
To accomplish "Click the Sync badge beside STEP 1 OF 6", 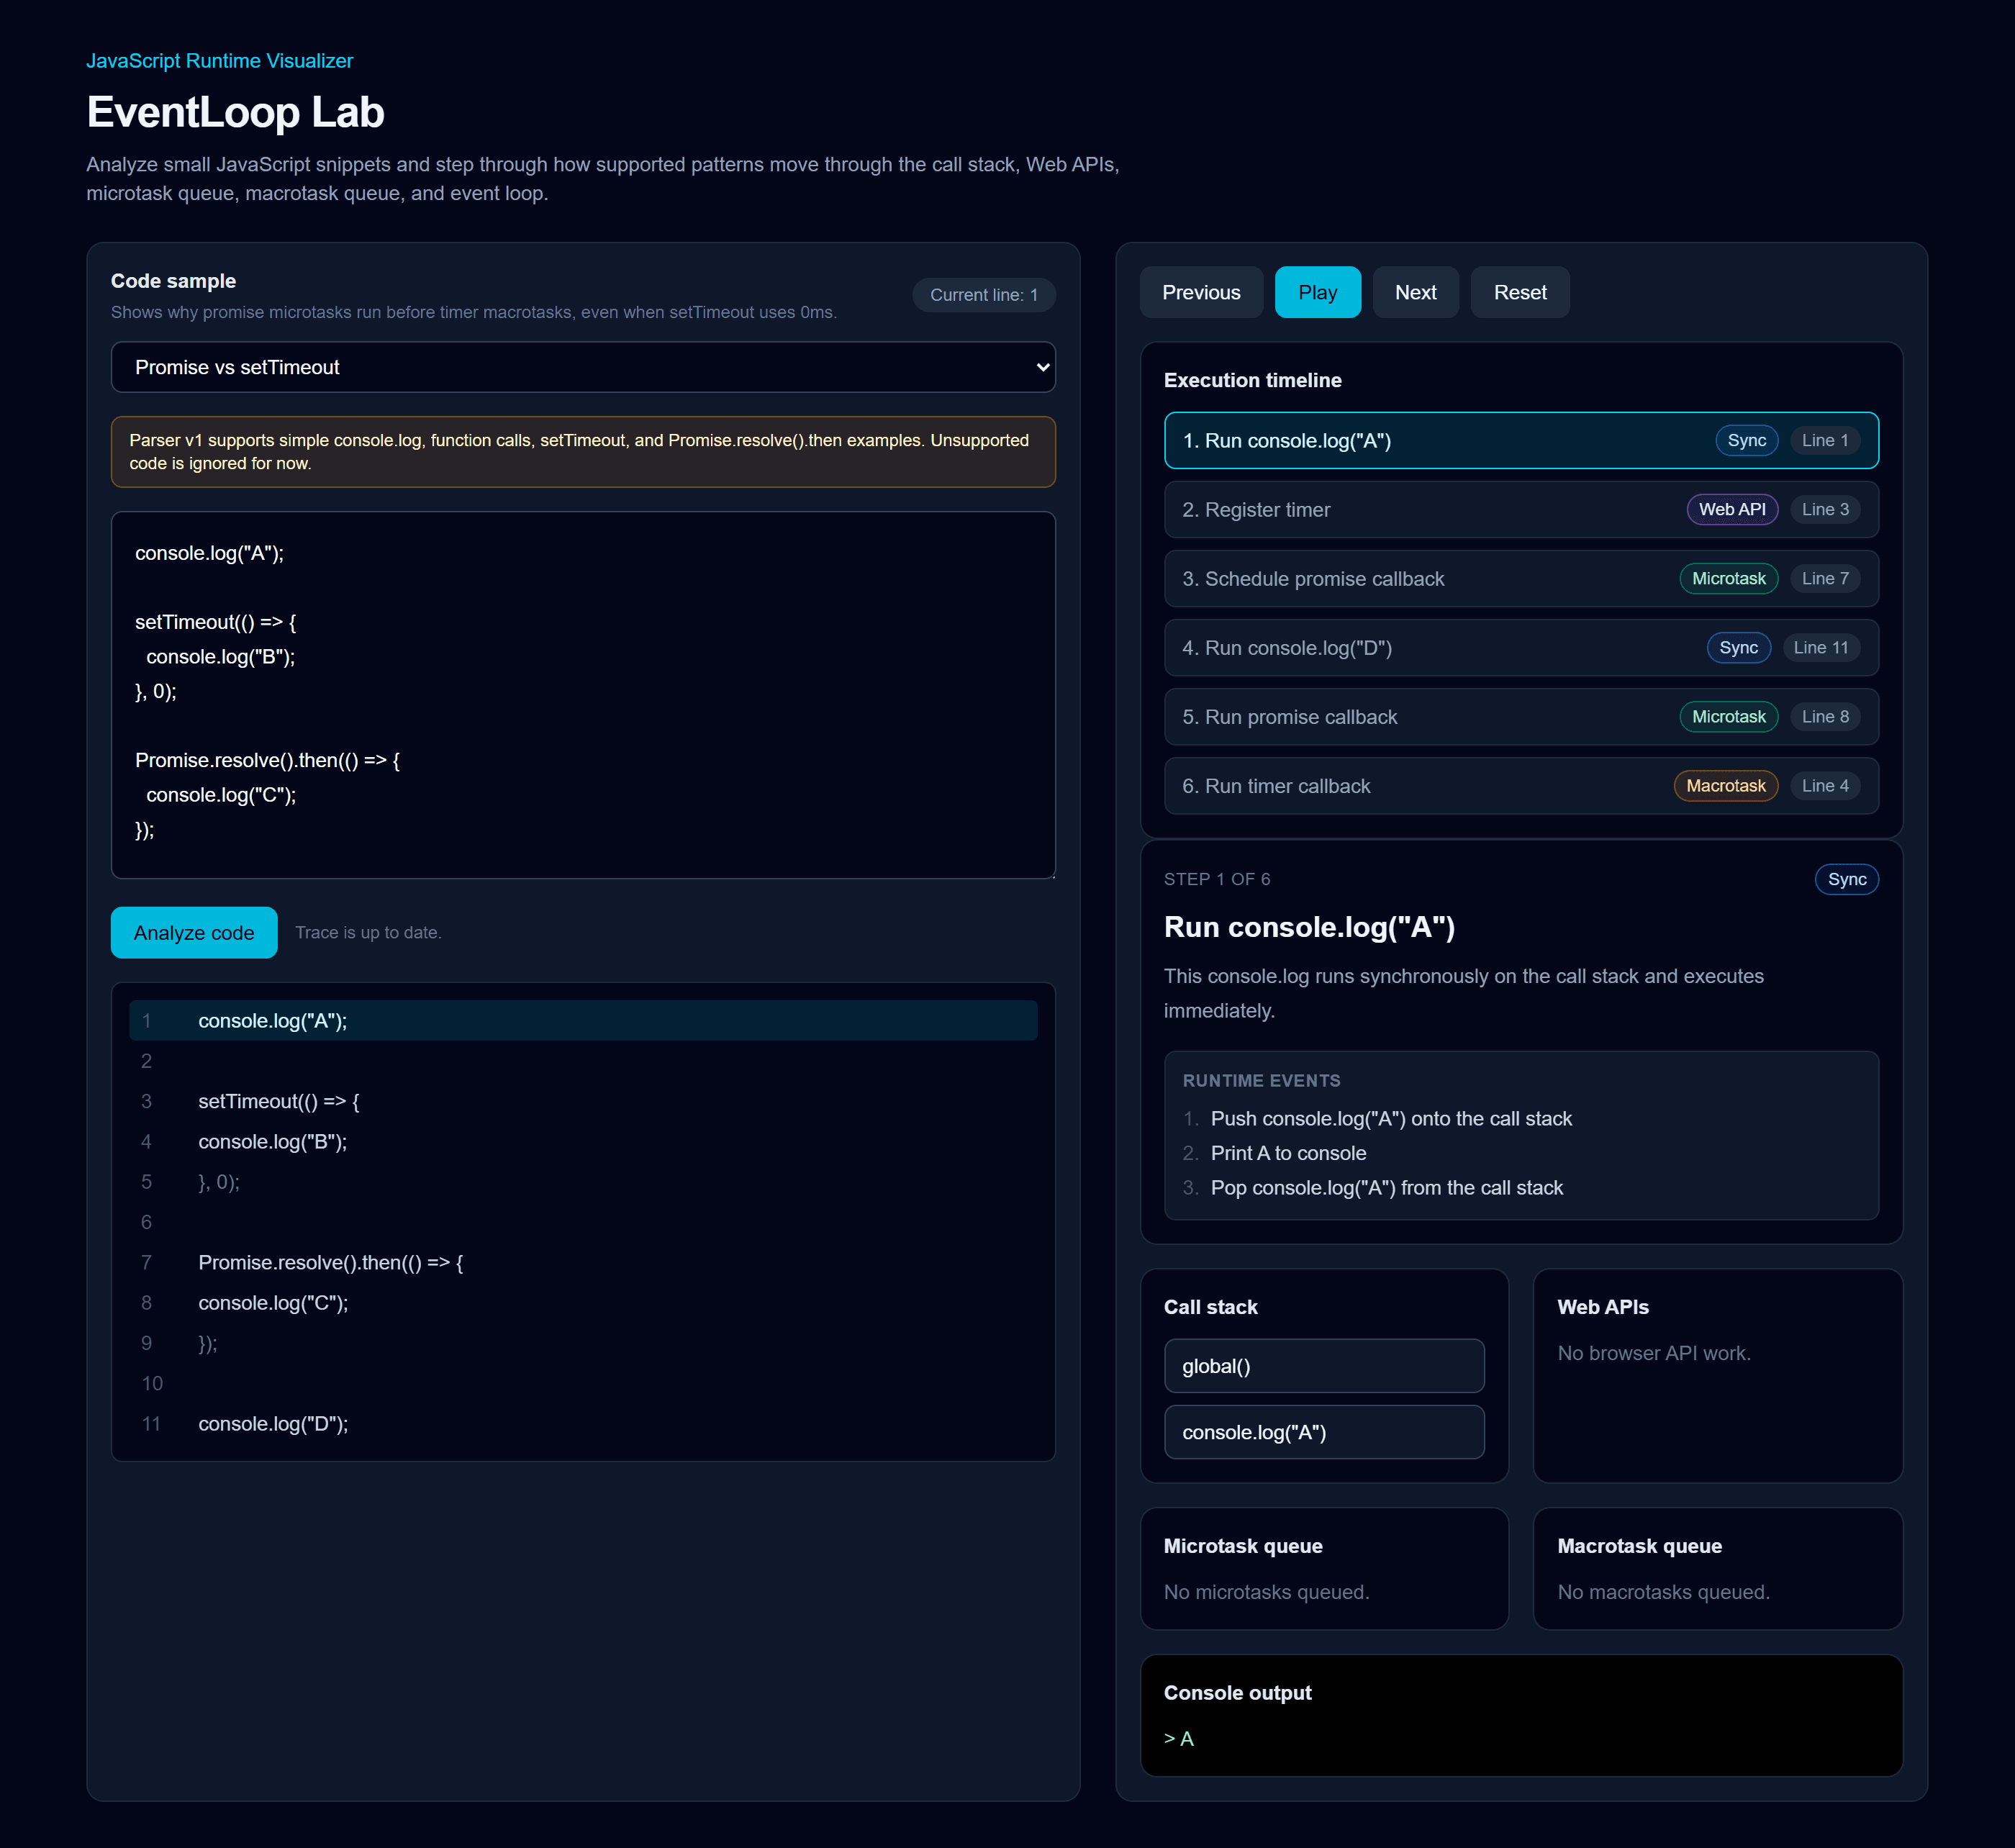I will 1846,879.
